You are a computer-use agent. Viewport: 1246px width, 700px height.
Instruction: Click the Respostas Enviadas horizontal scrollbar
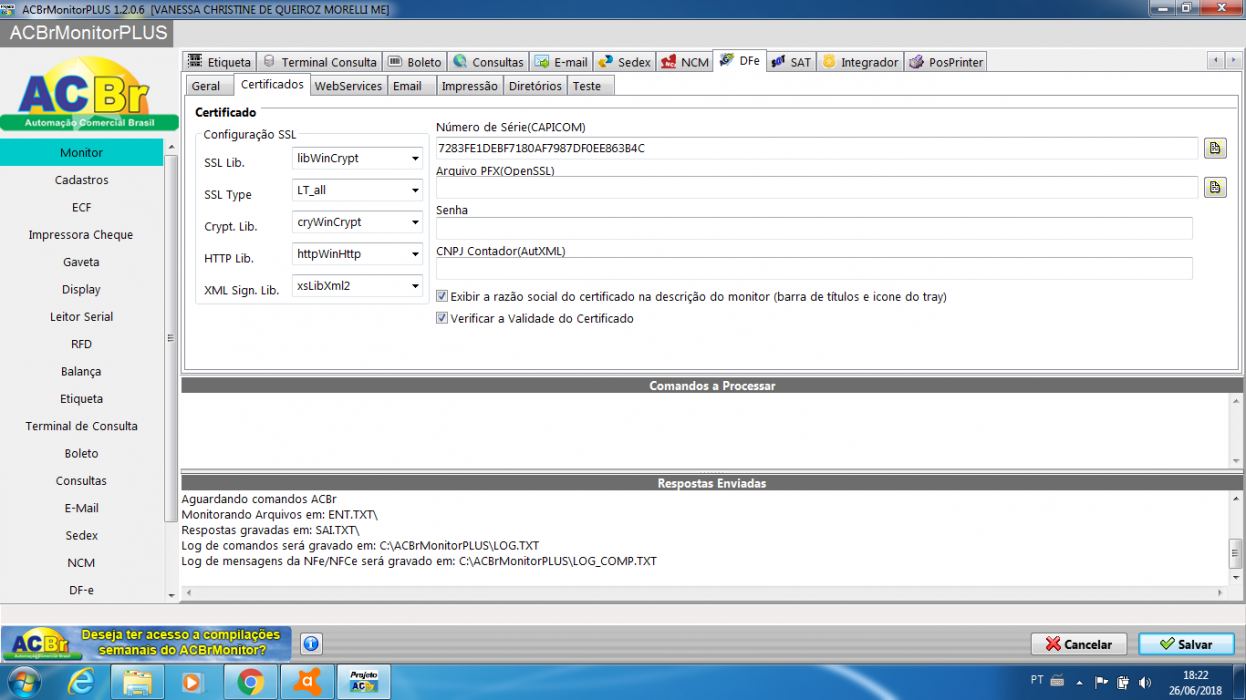pyautogui.click(x=704, y=592)
